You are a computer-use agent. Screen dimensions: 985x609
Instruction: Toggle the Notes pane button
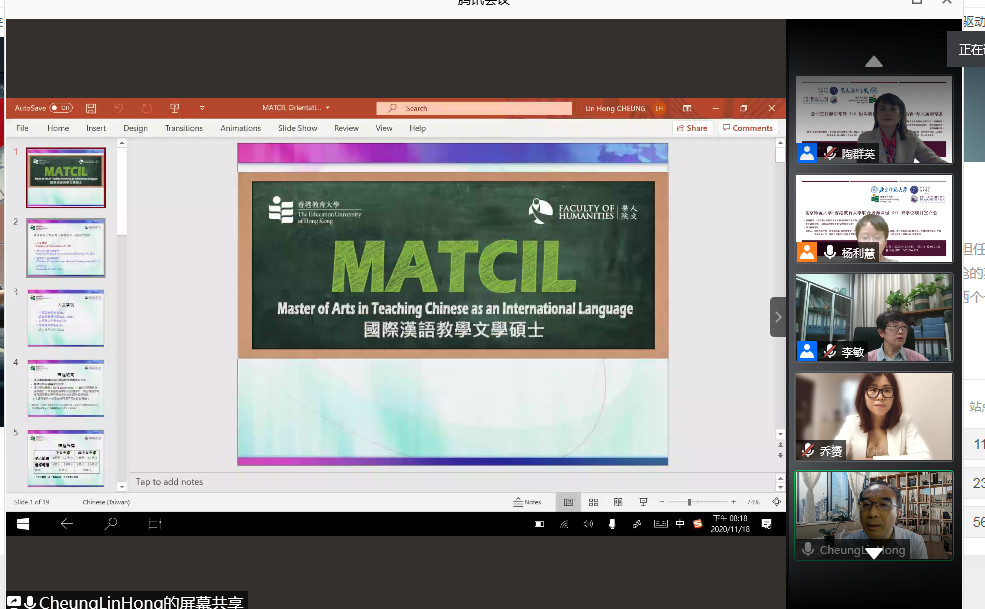pyautogui.click(x=527, y=502)
